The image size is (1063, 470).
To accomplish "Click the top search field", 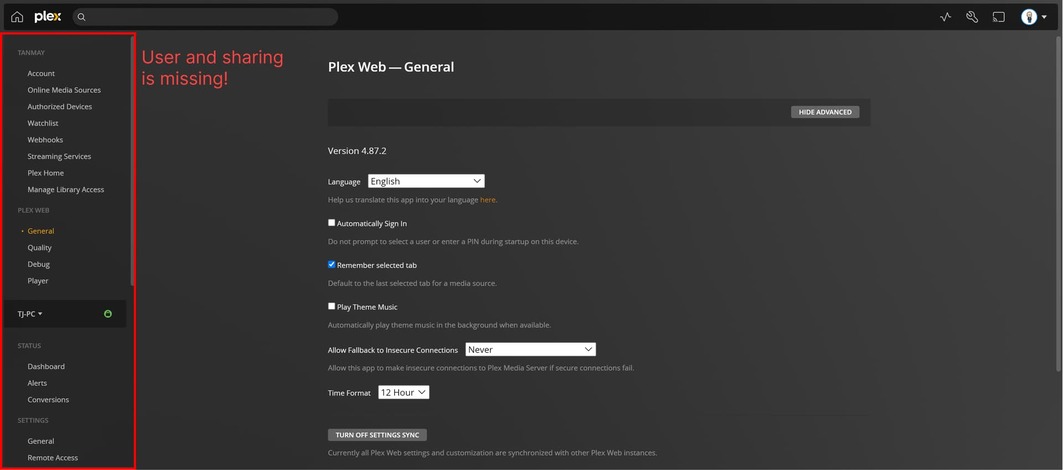I will (210, 17).
